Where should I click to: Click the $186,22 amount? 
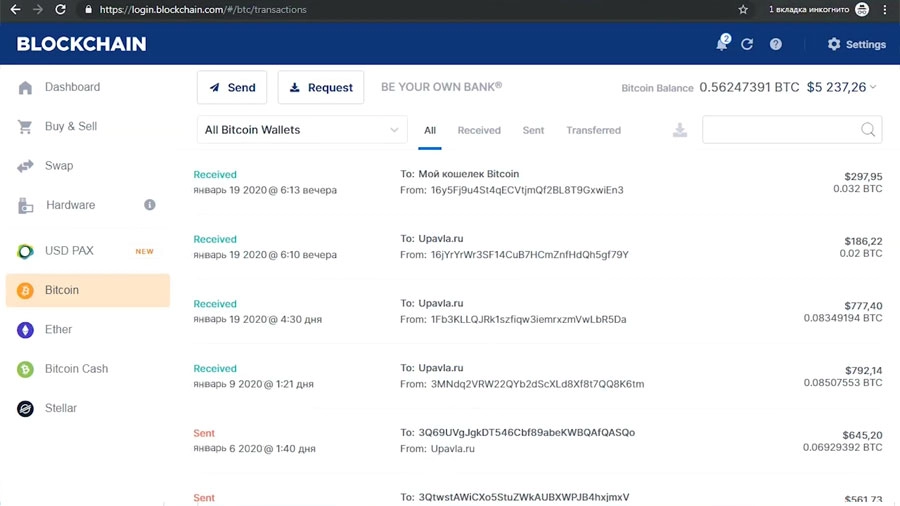point(863,242)
